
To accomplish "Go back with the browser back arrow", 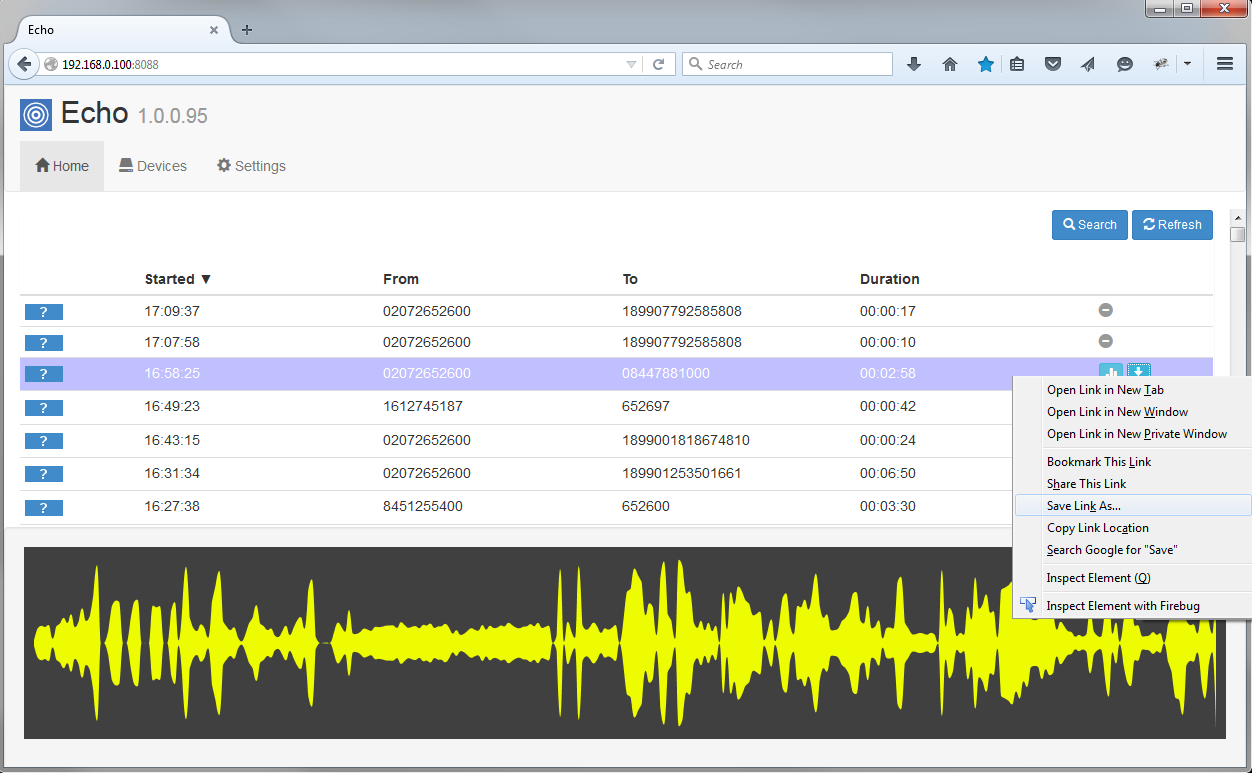I will tap(24, 64).
